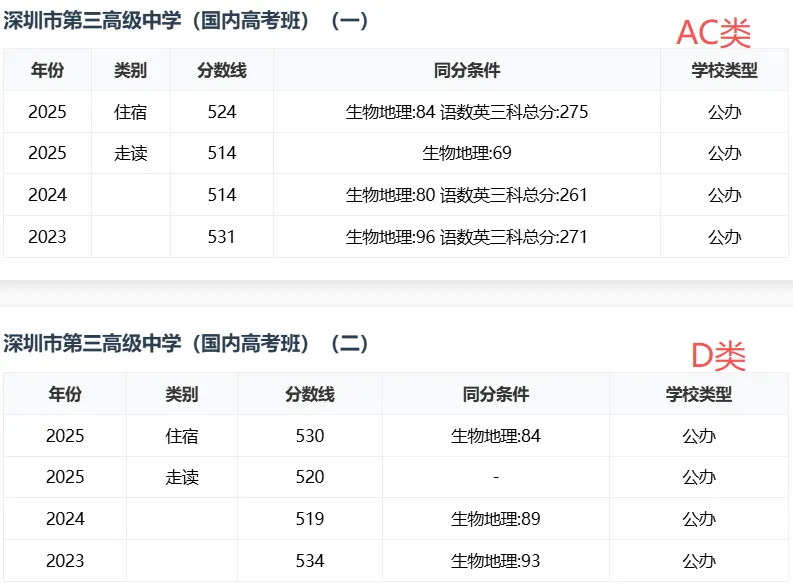The width and height of the screenshot is (793, 586).
Task: Select 走读 in the 生物地理:69 row
Action: point(130,153)
